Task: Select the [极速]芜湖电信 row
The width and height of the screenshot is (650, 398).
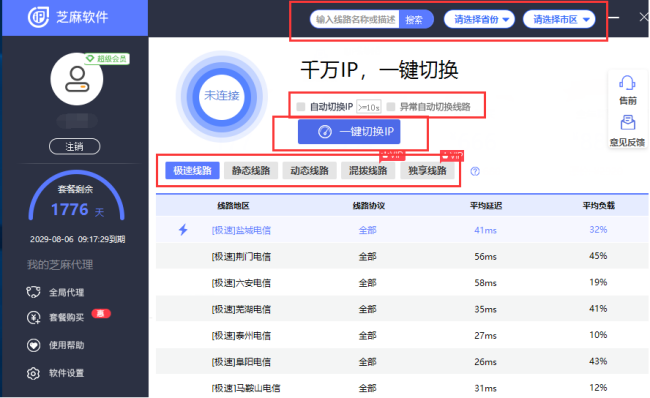Action: [402, 309]
